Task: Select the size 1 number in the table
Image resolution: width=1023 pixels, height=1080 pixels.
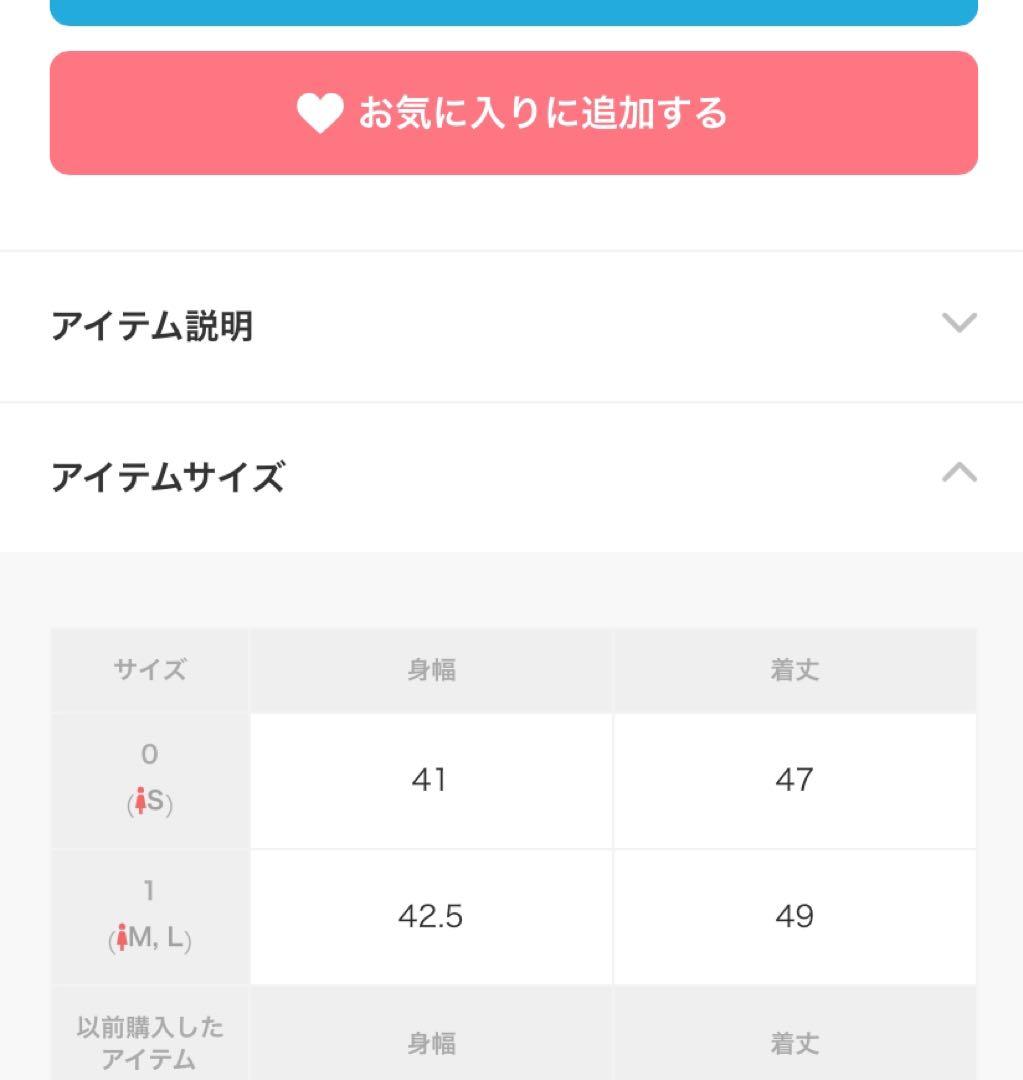Action: pos(149,891)
